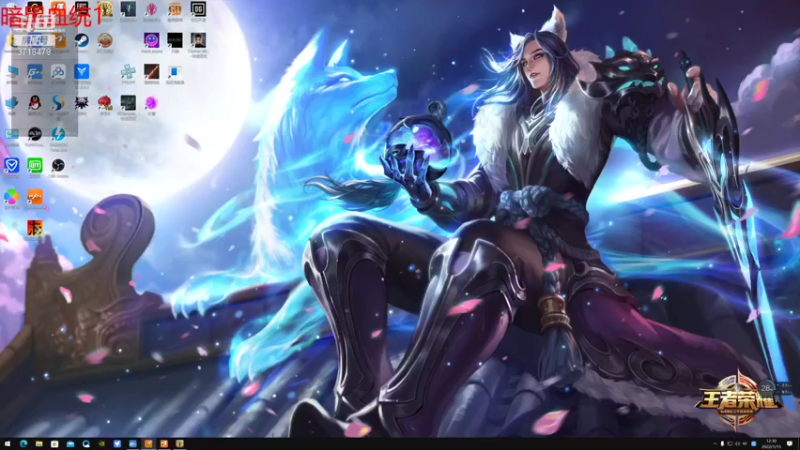Open the orange app with white scribble logo
Viewport: 800px width, 450px height.
tap(35, 196)
